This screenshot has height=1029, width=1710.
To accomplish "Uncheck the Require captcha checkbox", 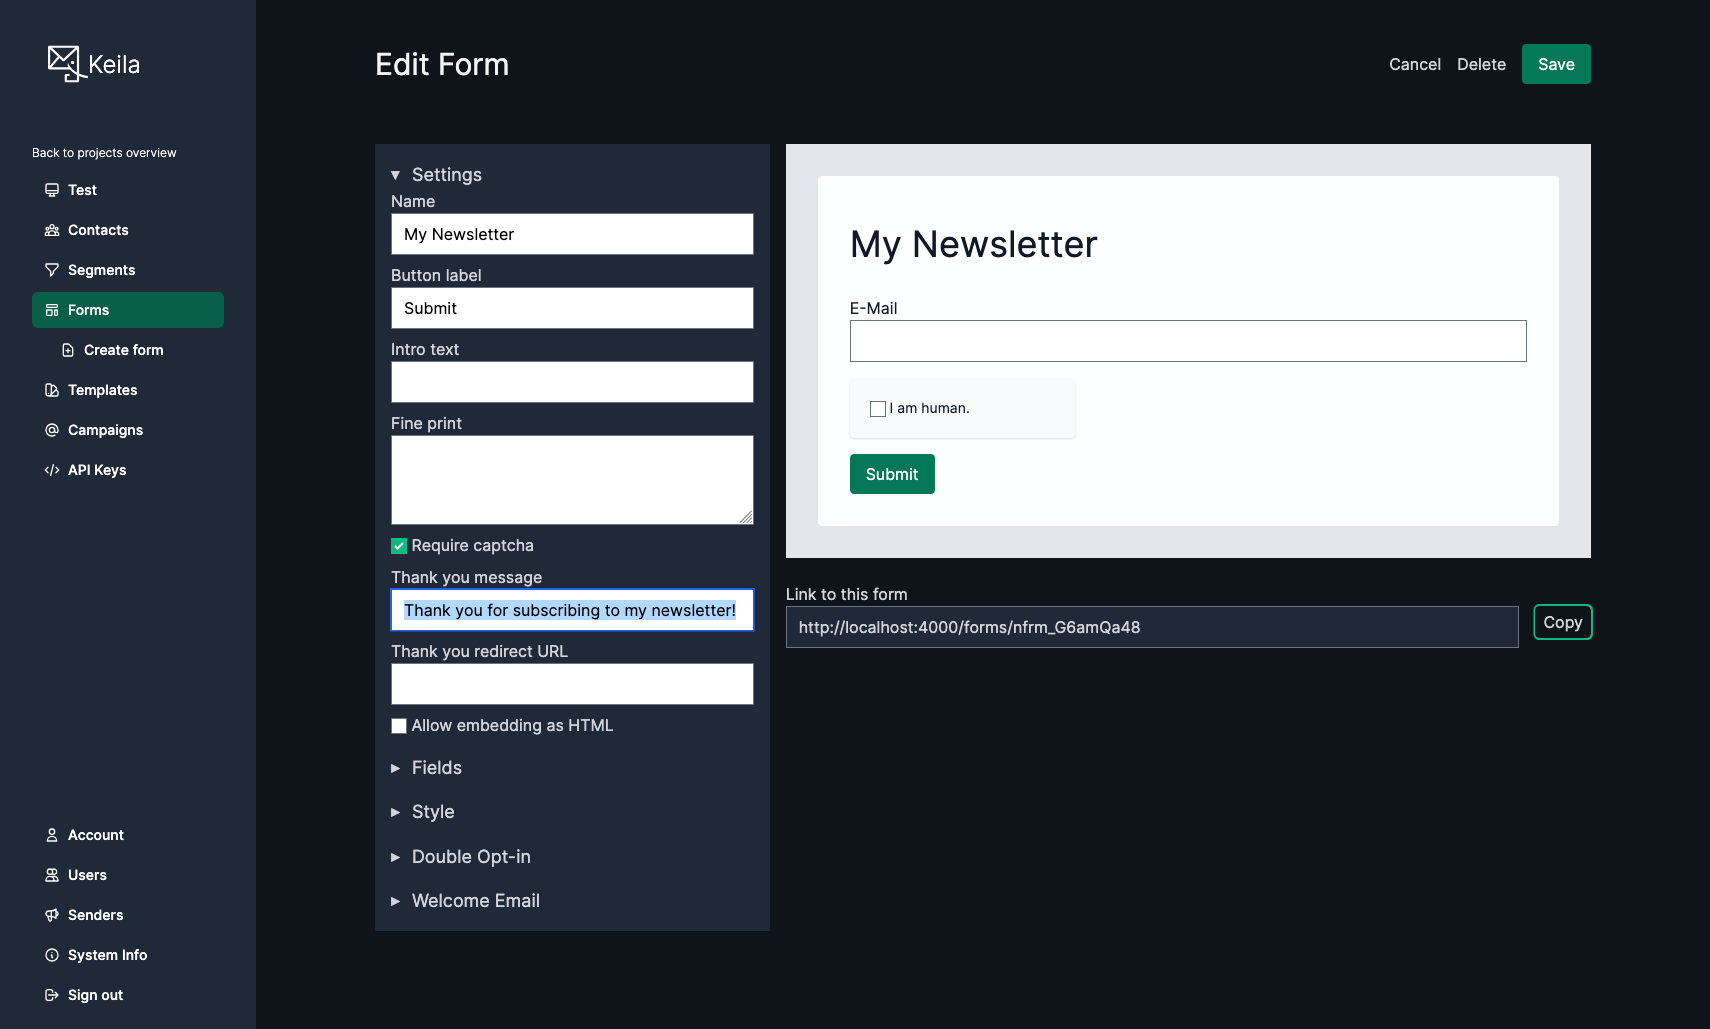I will (399, 546).
